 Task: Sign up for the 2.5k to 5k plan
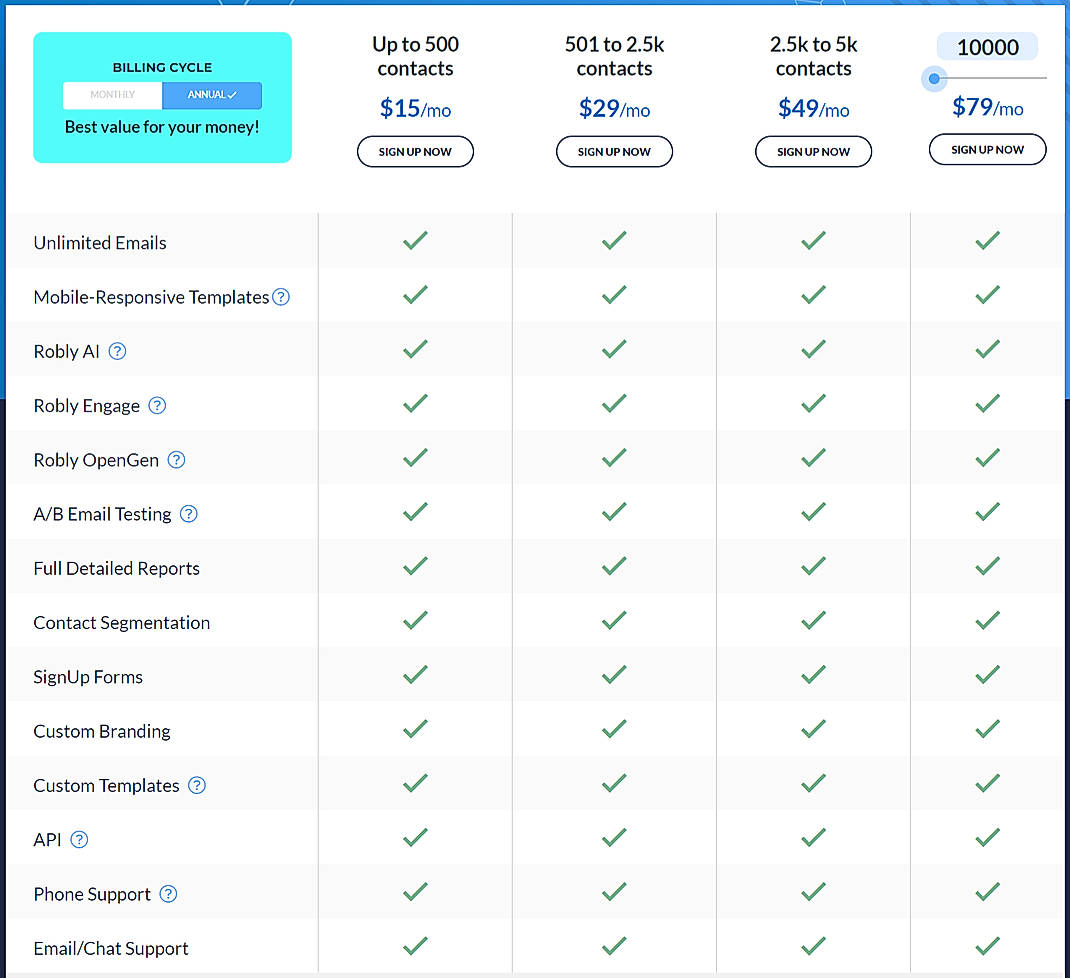(x=813, y=151)
